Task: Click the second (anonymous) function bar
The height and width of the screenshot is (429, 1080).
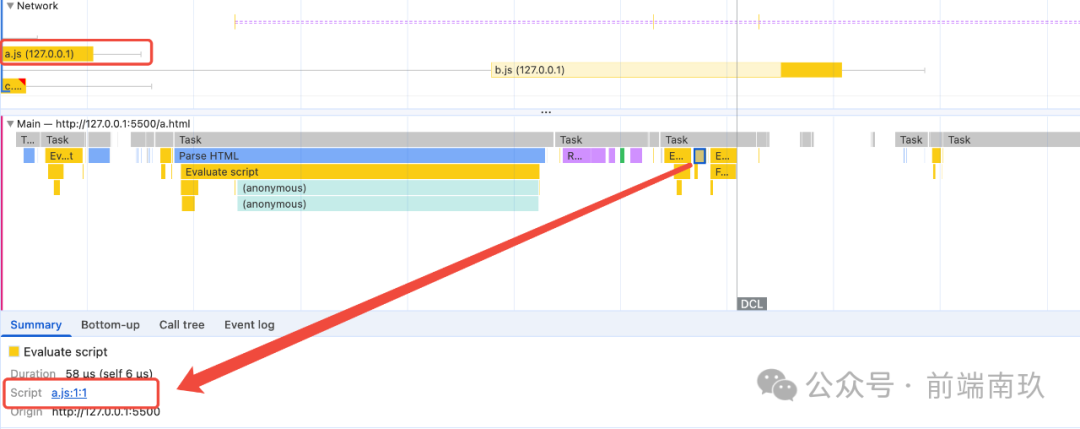Action: 388,204
